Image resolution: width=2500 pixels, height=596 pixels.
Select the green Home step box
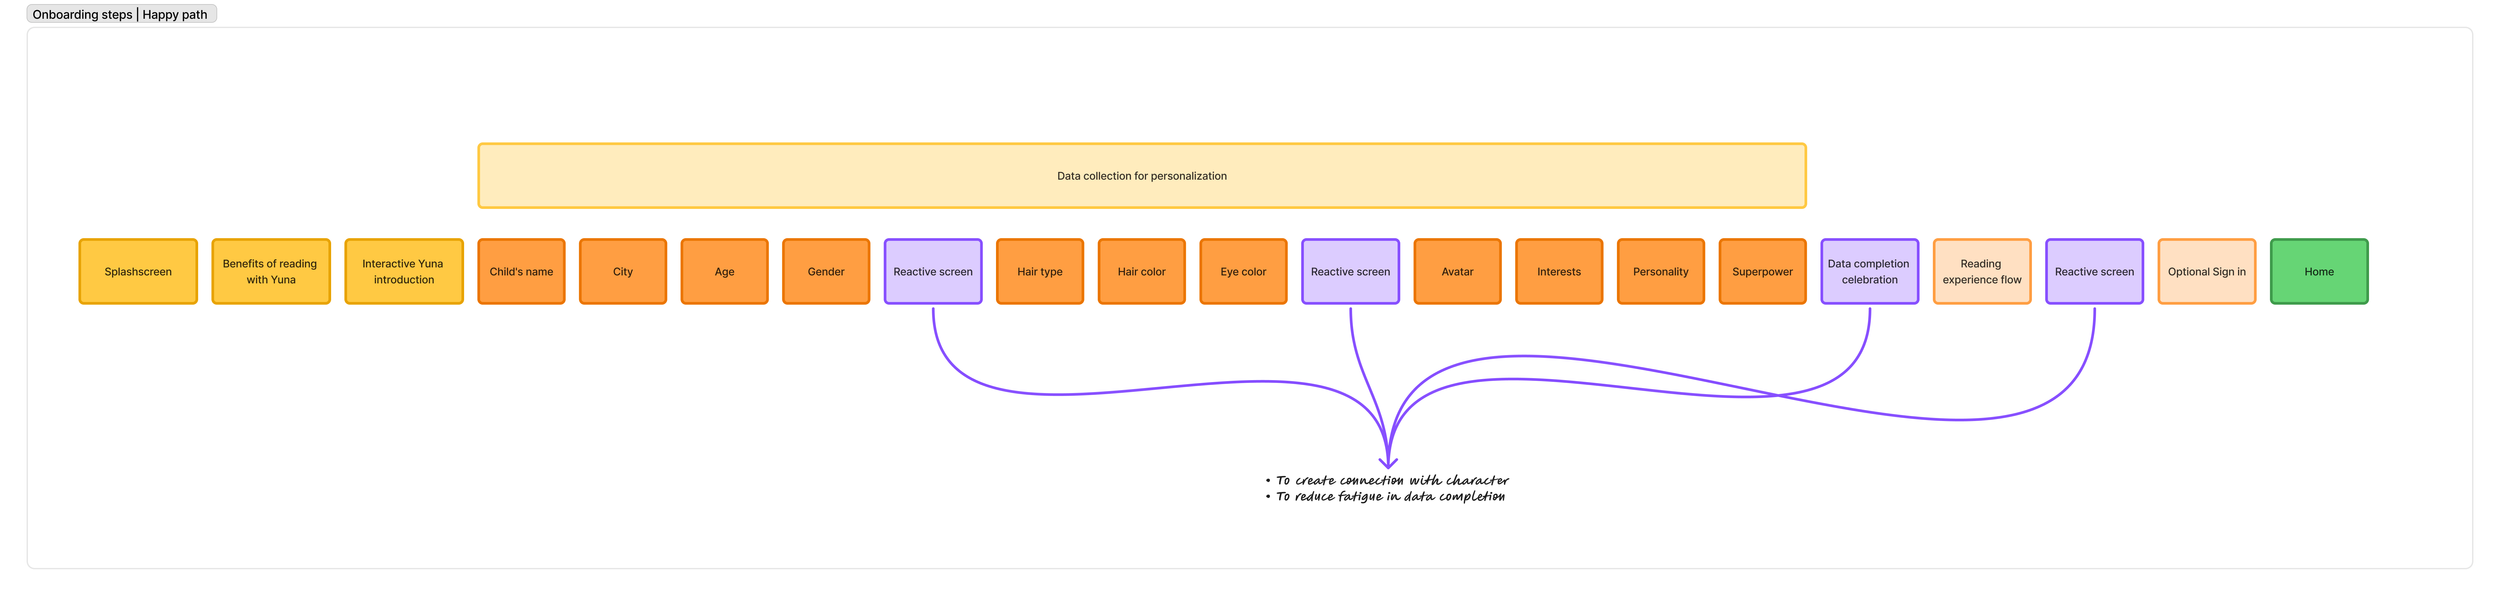[x=2319, y=271]
